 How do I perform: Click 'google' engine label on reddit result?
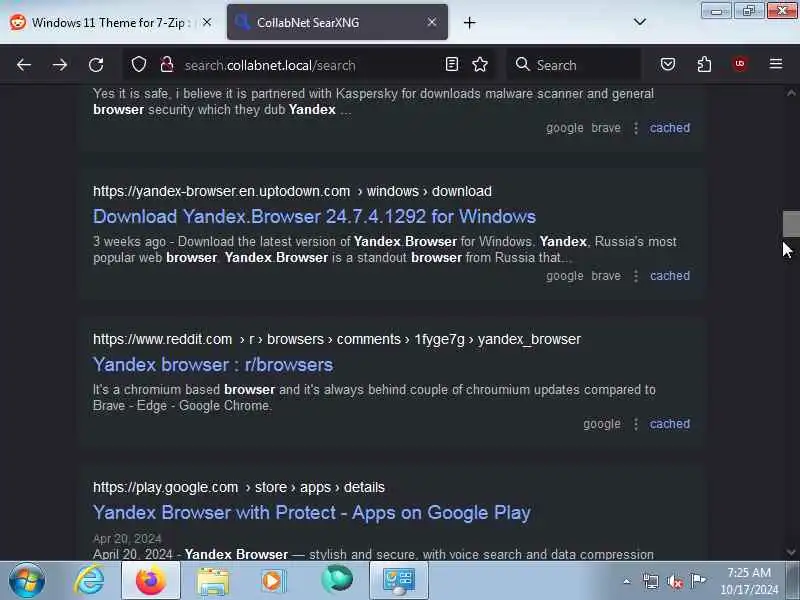[x=602, y=424]
